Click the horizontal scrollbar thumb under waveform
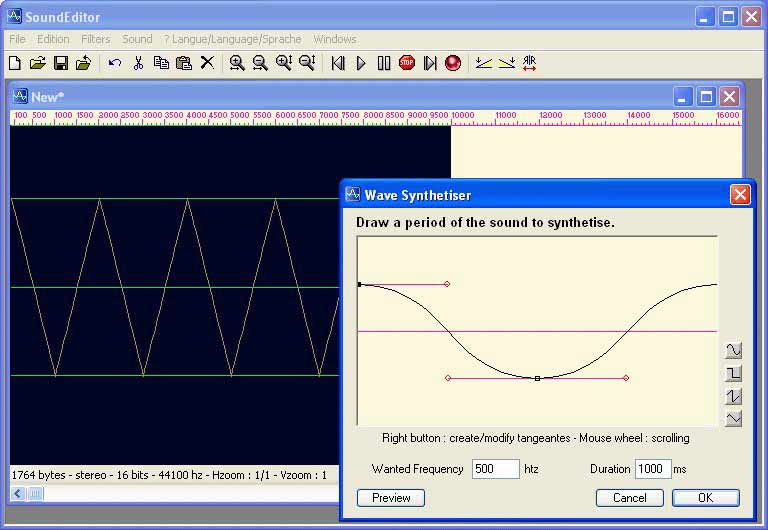 [x=36, y=493]
